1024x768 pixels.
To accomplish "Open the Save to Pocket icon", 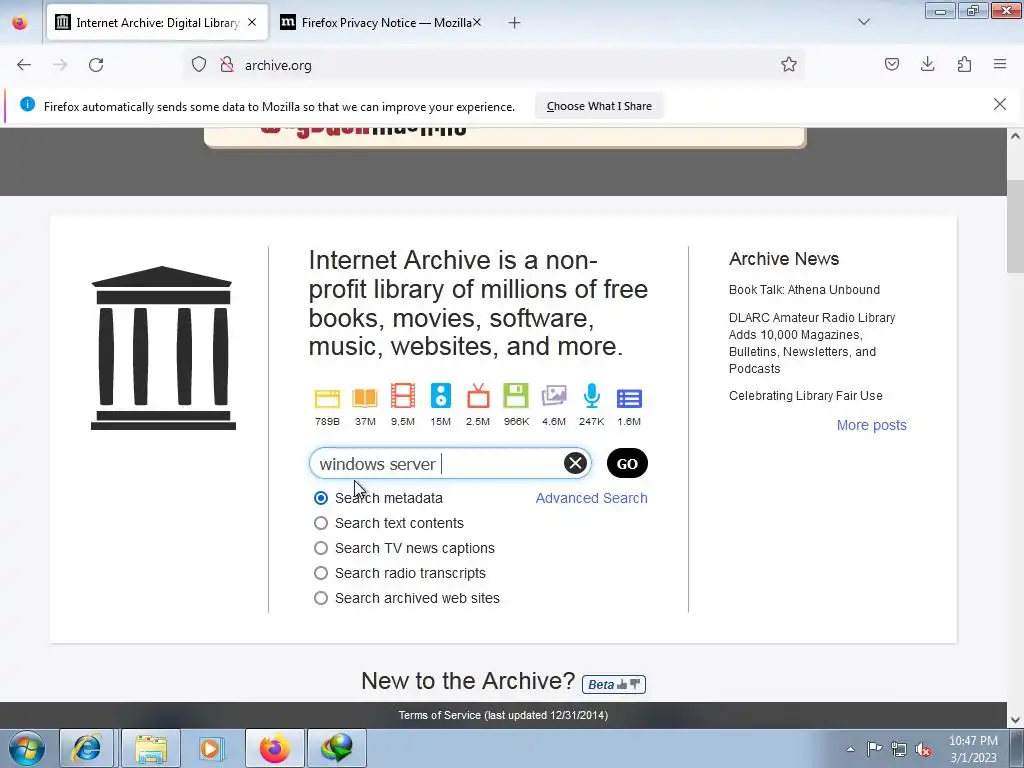I will (x=892, y=64).
